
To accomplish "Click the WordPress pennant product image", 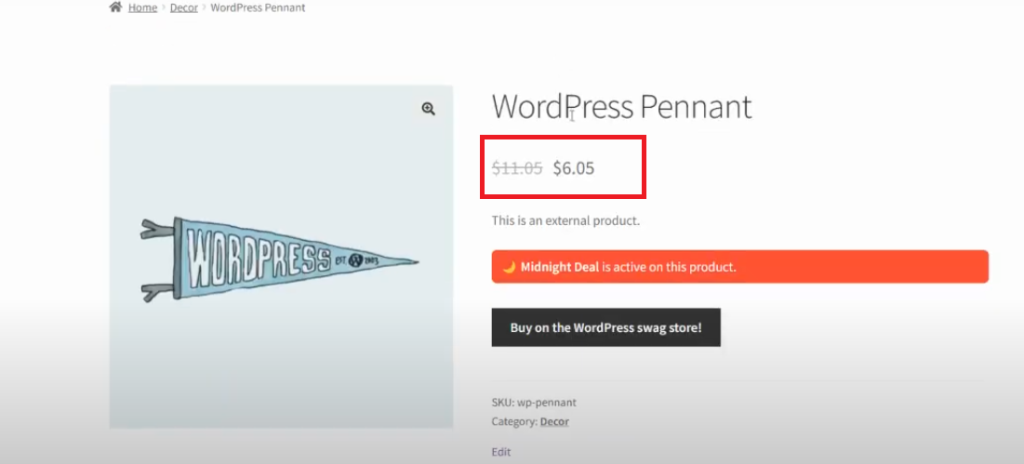I will click(x=281, y=257).
